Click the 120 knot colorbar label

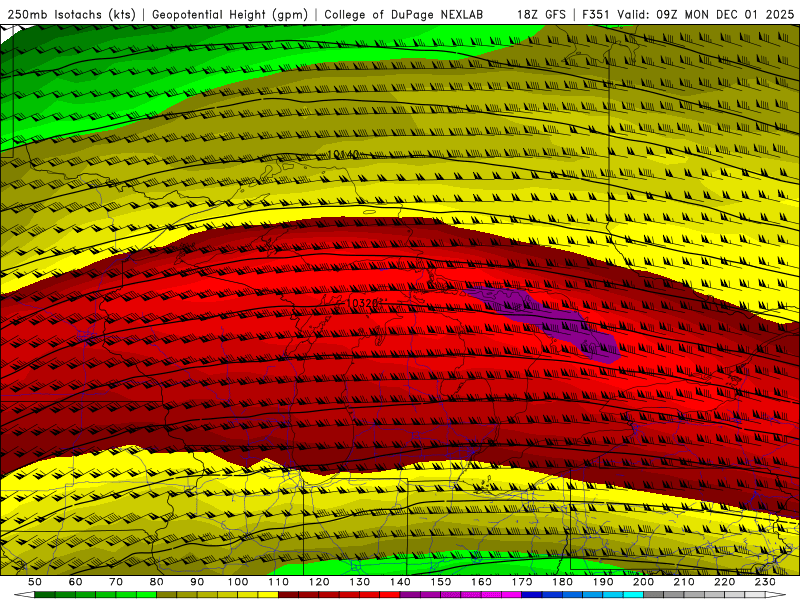319,582
